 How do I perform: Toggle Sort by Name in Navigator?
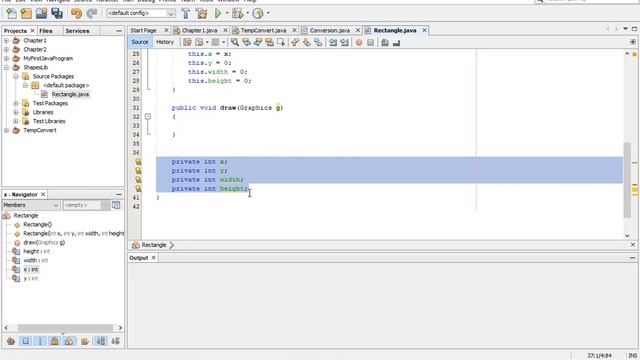[x=100, y=341]
